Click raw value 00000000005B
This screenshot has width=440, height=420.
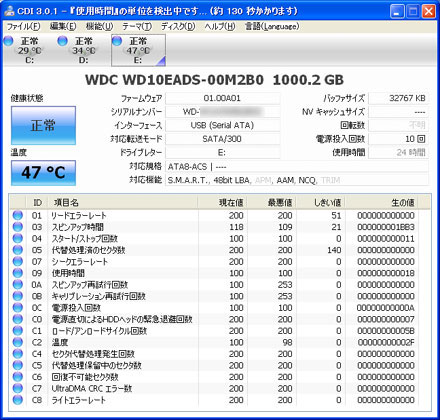pyautogui.click(x=386, y=331)
